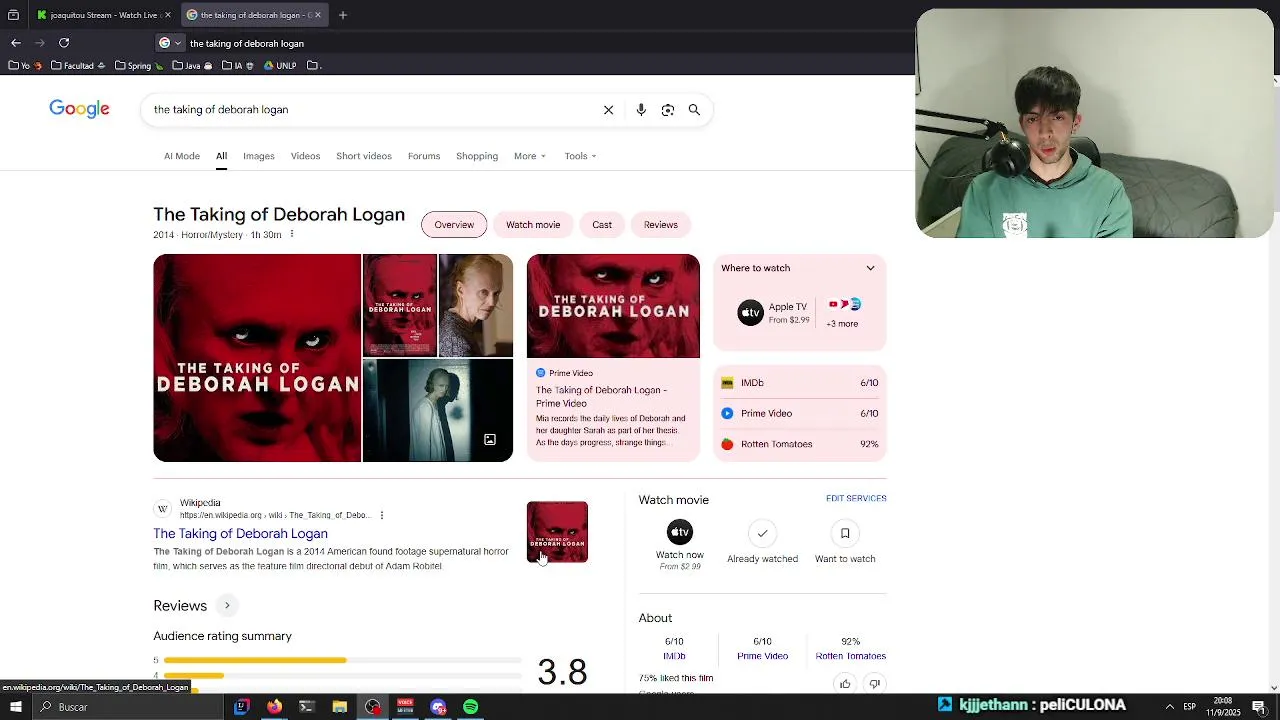The image size is (1280, 720).
Task: Open the Tools dropdown
Action: point(580,156)
